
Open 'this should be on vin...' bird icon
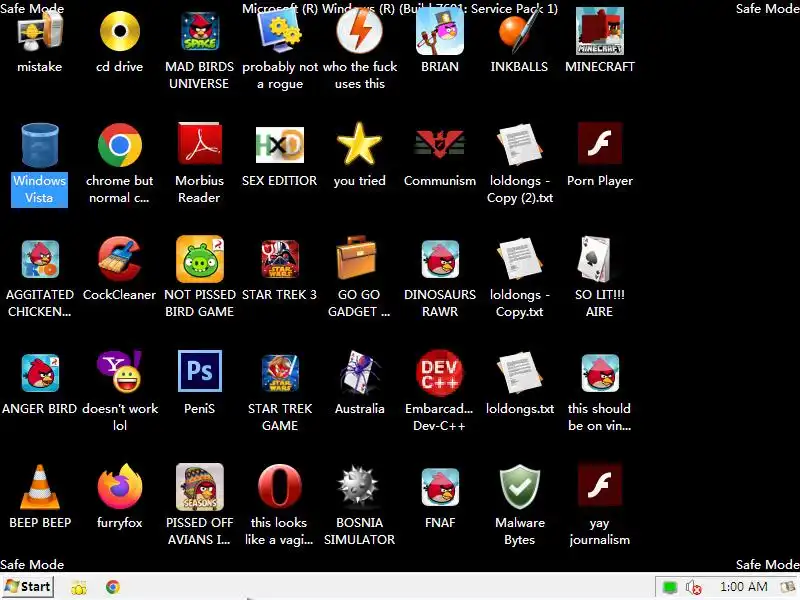599,373
